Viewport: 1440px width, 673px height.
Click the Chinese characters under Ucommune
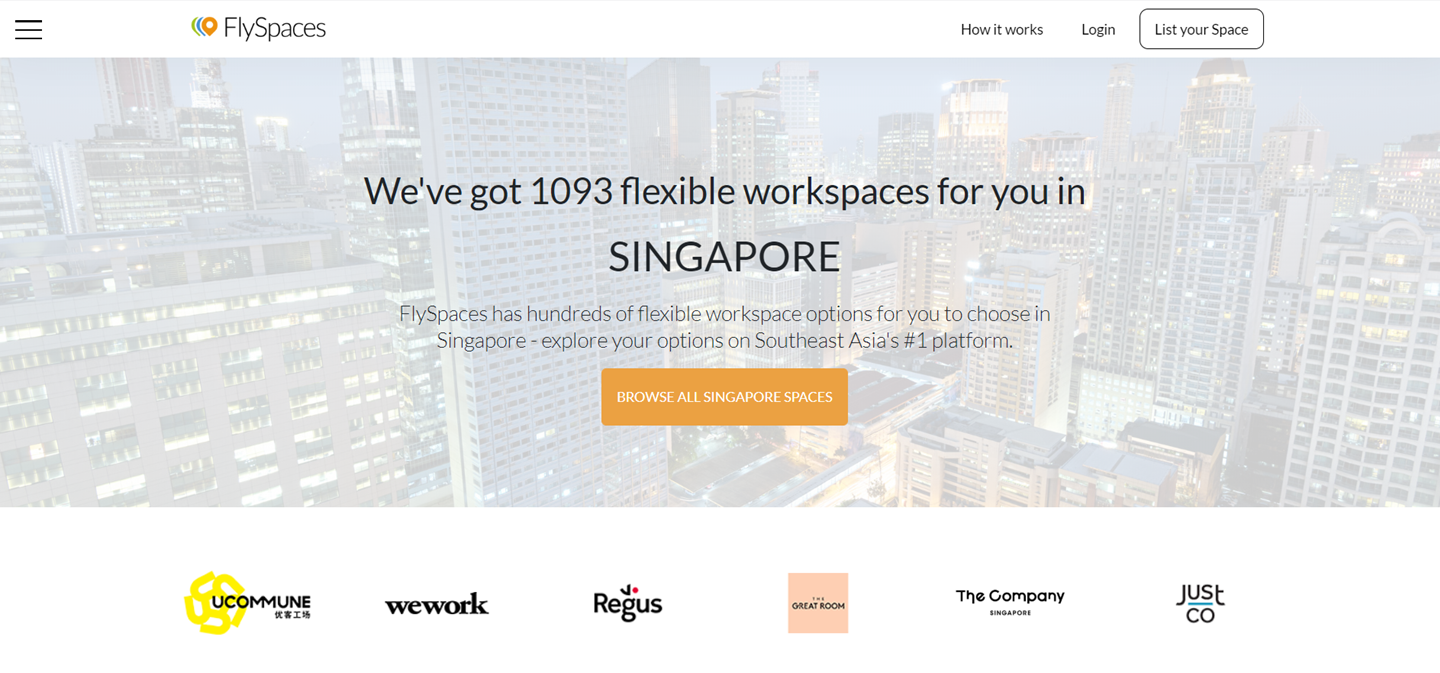(x=292, y=615)
